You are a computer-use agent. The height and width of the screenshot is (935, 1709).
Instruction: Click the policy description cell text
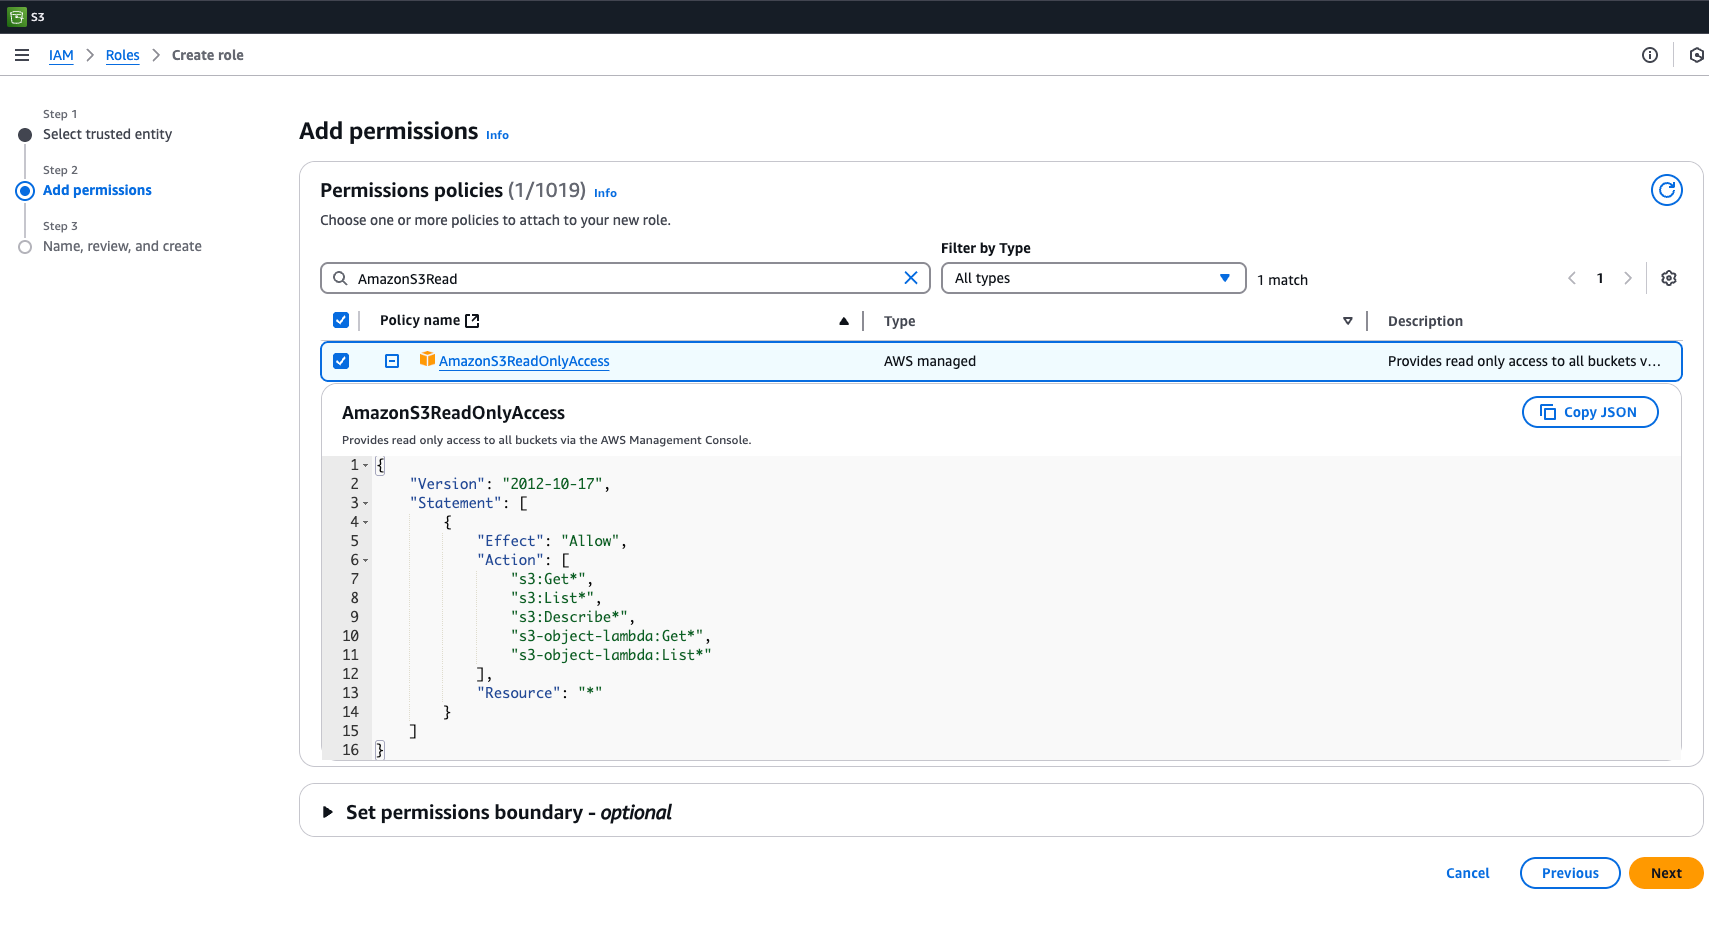pyautogui.click(x=1524, y=361)
